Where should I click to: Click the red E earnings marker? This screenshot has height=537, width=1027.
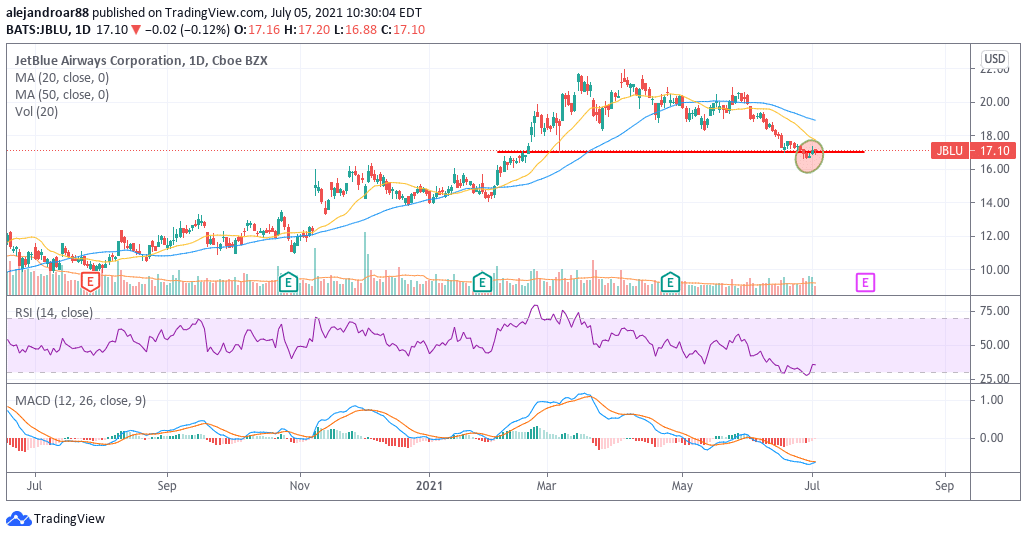click(90, 282)
